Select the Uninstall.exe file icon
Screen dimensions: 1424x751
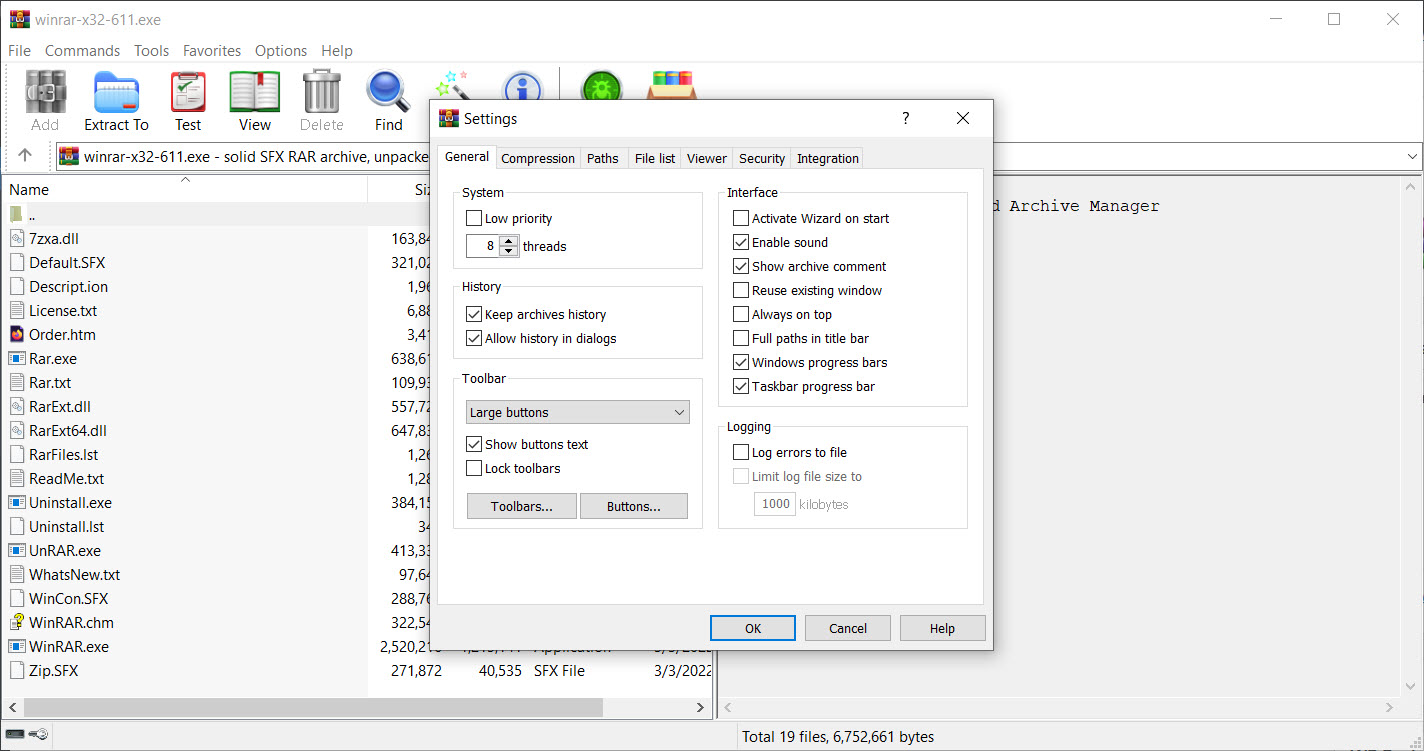point(17,502)
